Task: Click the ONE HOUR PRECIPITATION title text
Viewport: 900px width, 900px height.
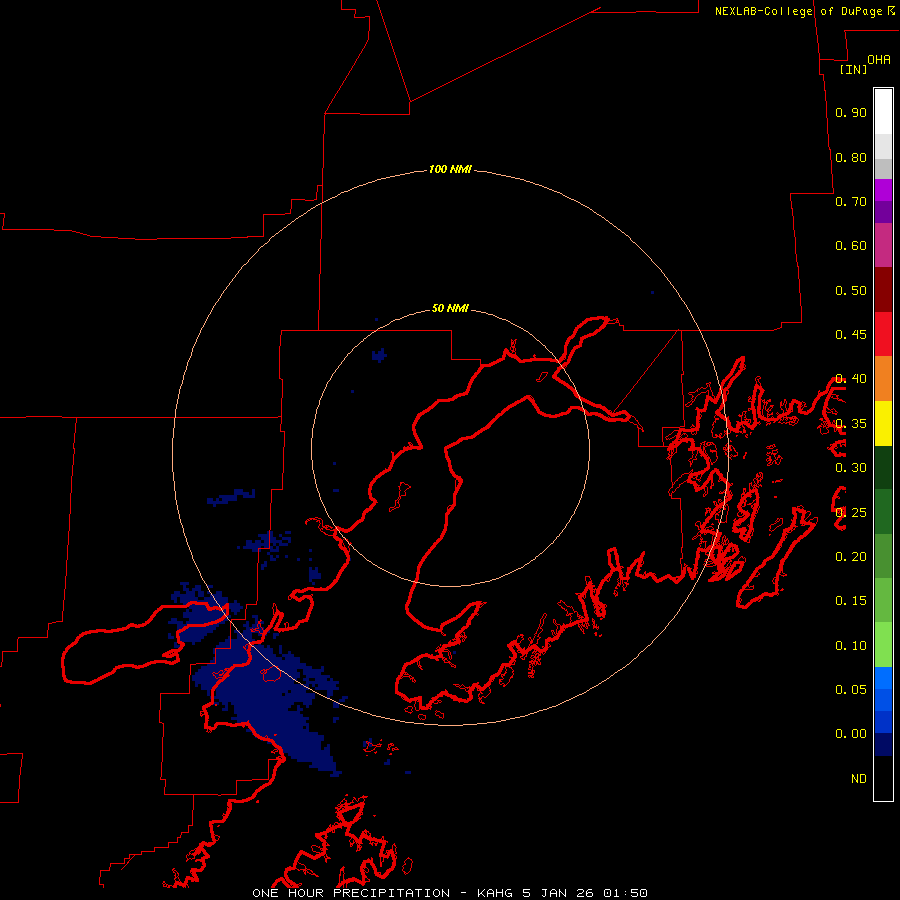Action: pyautogui.click(x=351, y=893)
